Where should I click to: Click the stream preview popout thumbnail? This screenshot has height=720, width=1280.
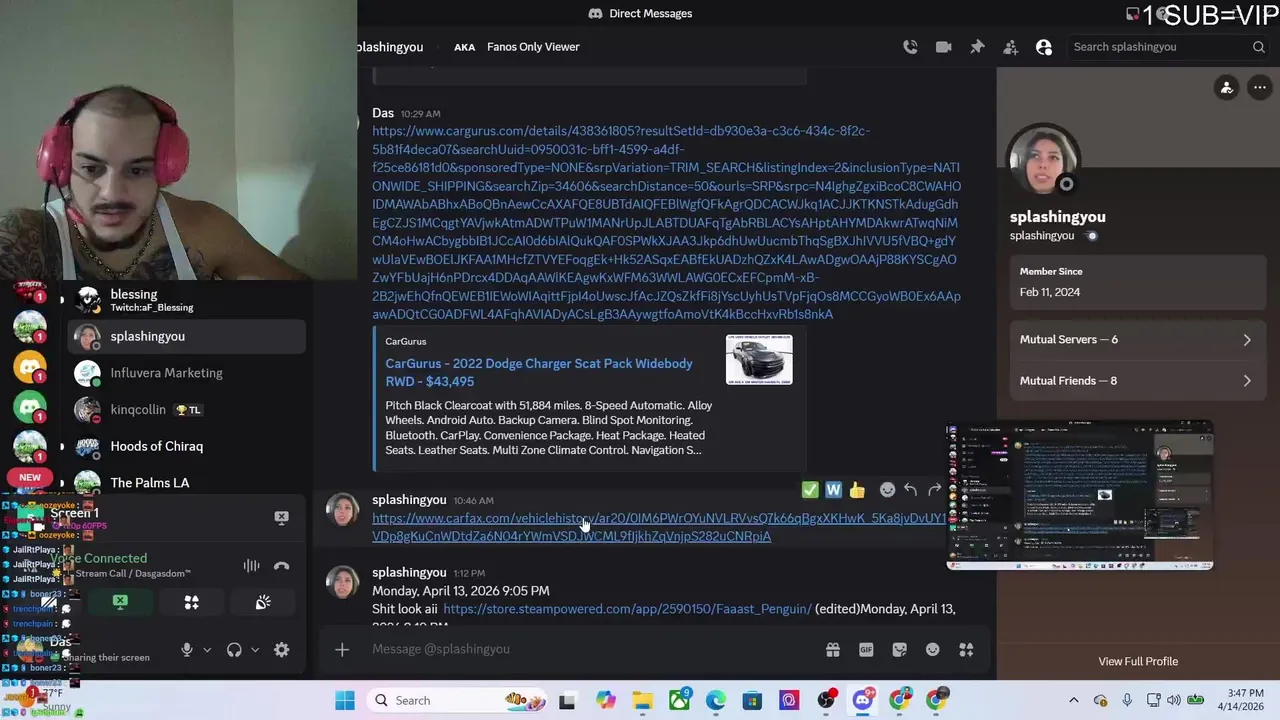[x=1080, y=497]
